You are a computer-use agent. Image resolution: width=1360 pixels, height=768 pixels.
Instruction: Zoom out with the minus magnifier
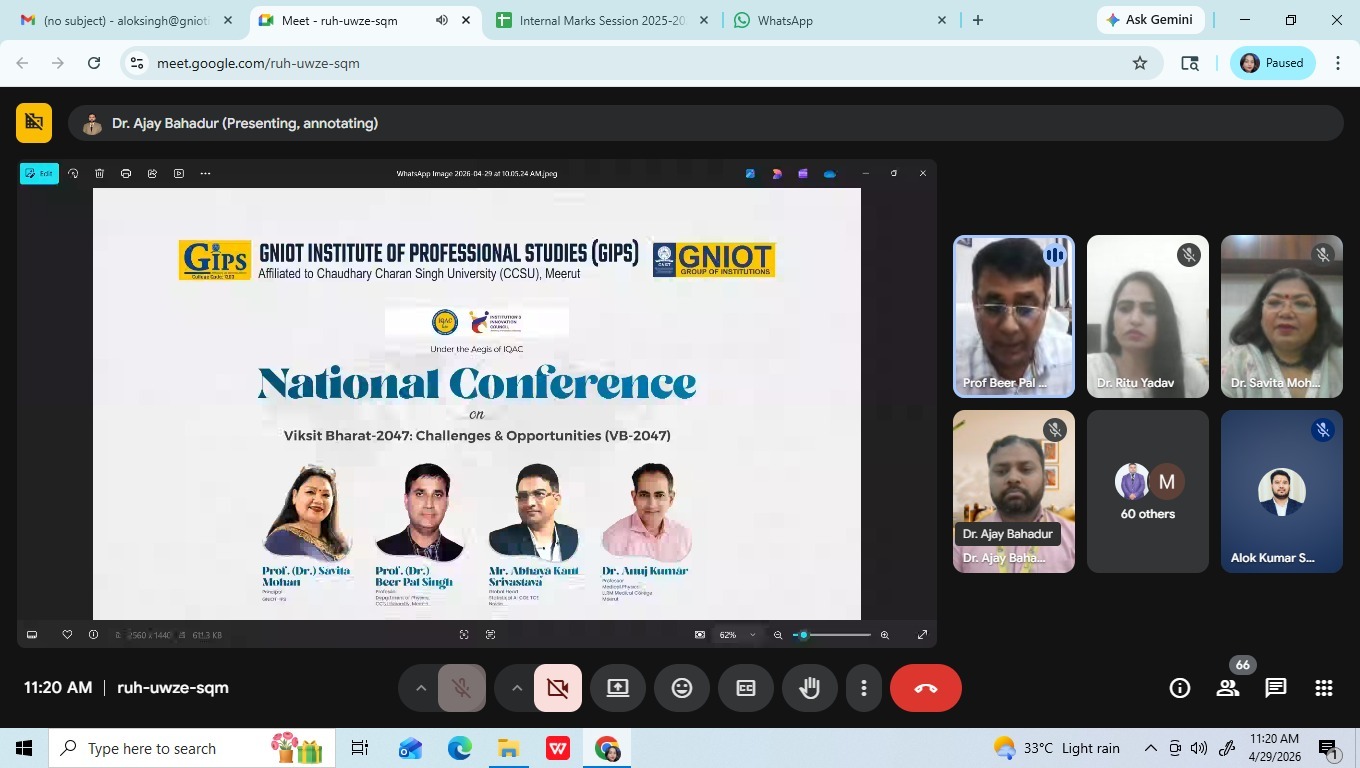[x=778, y=635]
